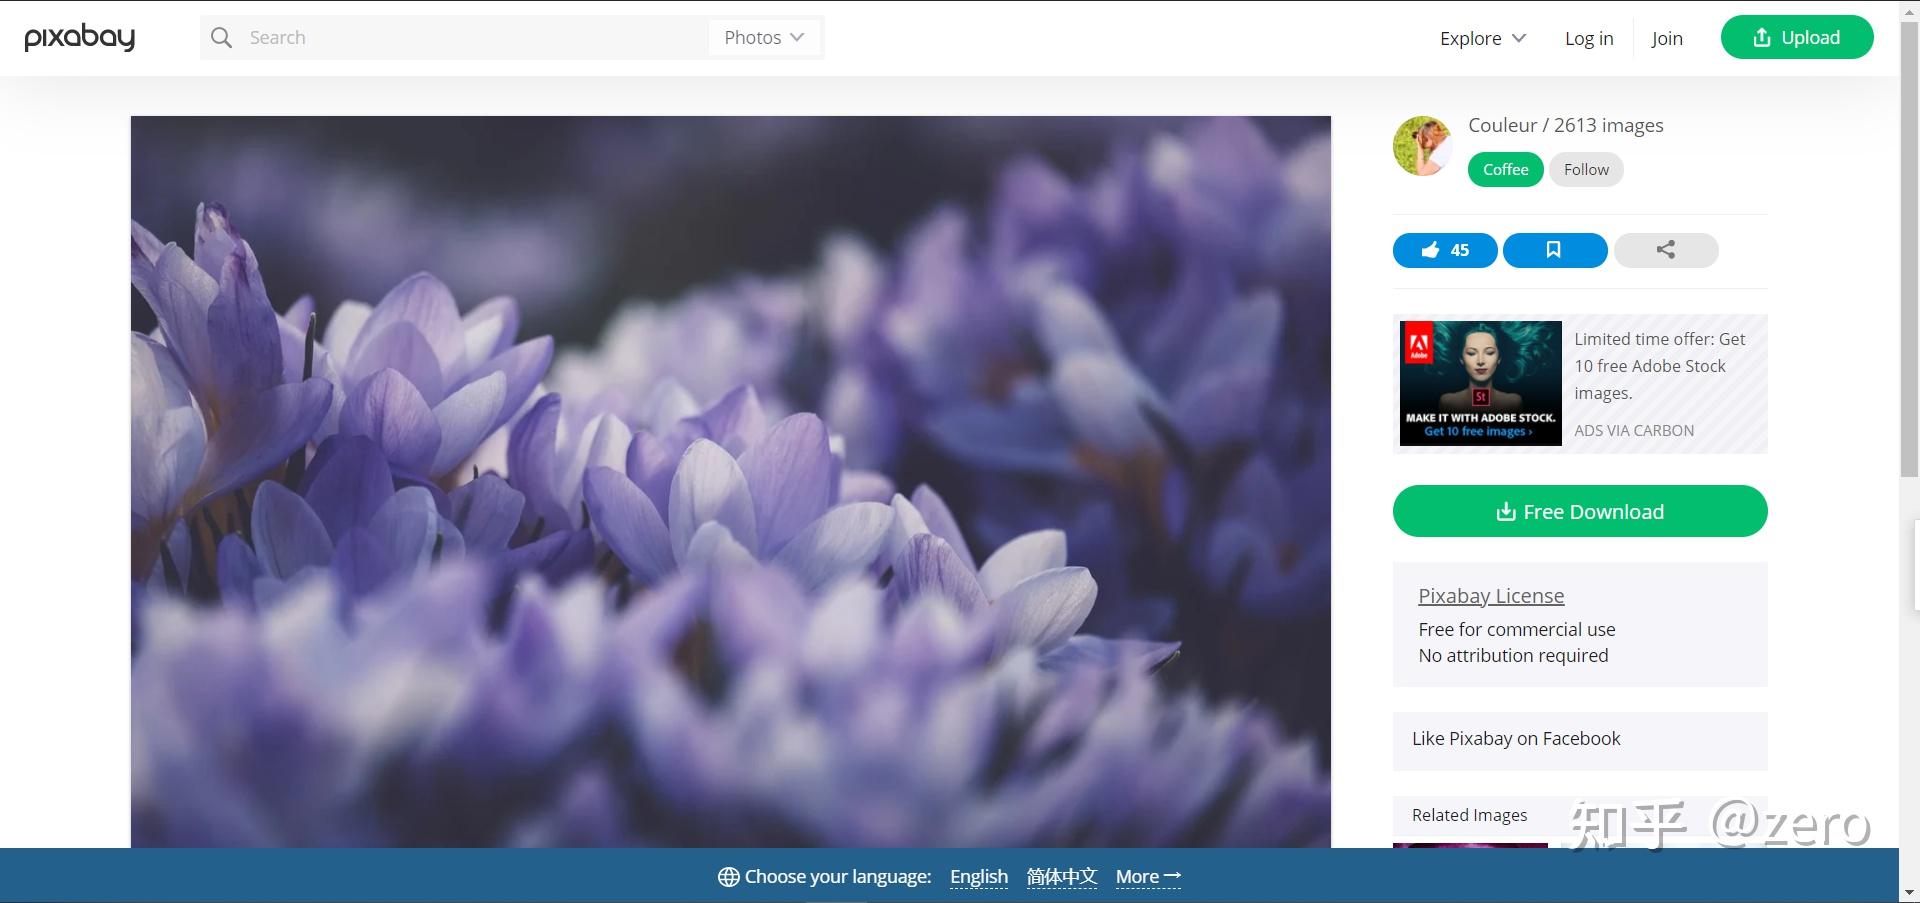Open the Pixabay License page
1920x903 pixels.
(1490, 595)
